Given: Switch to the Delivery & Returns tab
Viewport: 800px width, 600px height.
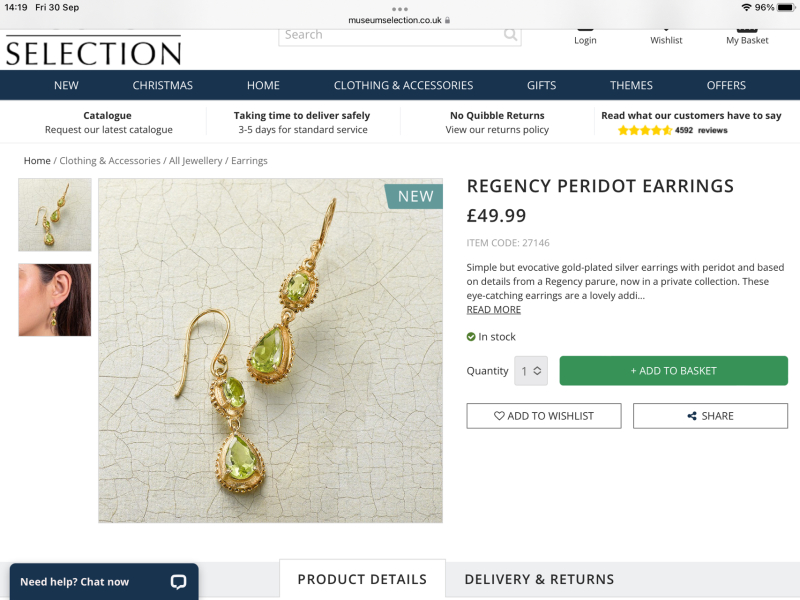Looking at the screenshot, I should (x=538, y=579).
